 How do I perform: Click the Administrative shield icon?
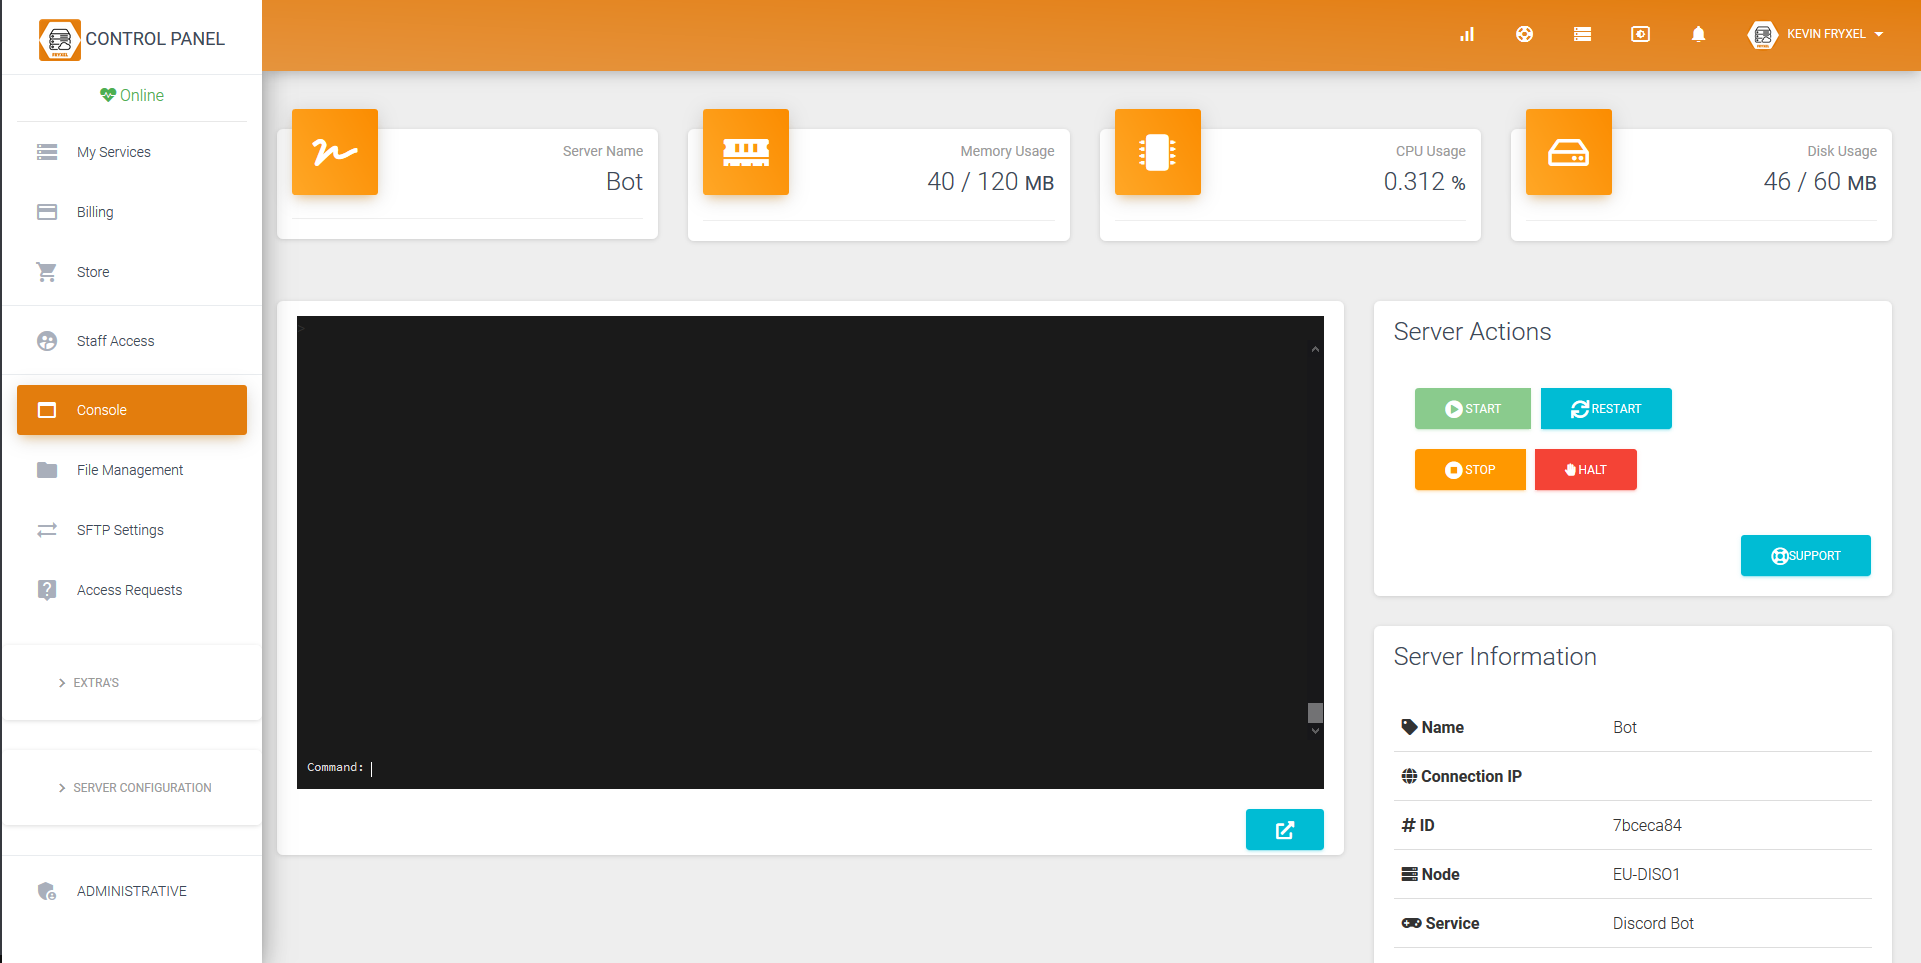47,891
